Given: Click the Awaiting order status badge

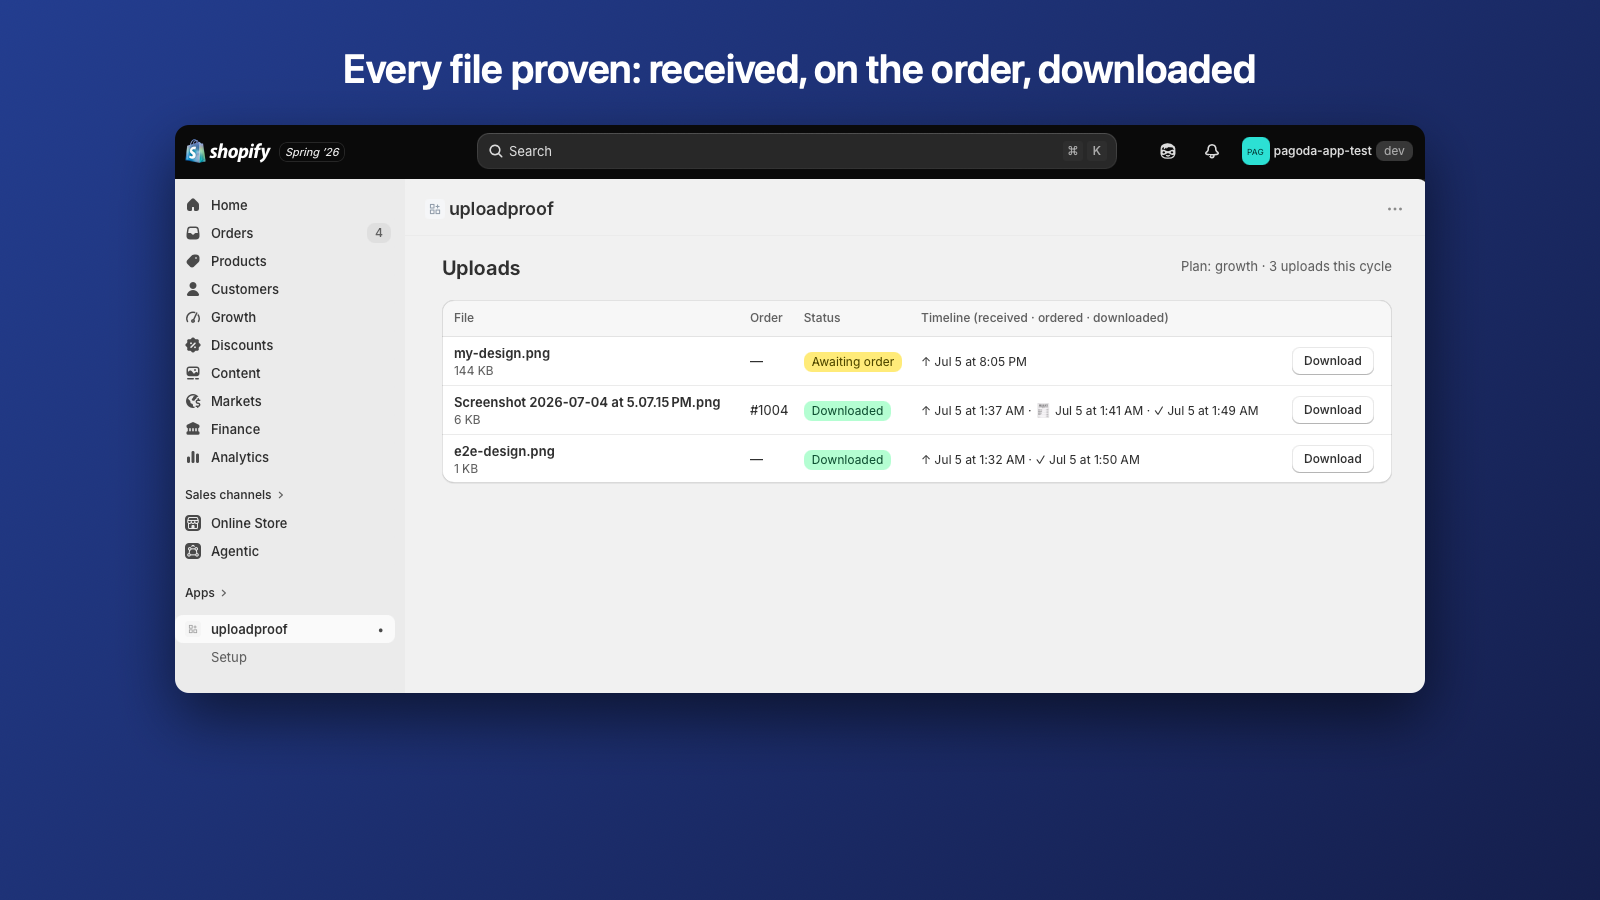Looking at the screenshot, I should 853,362.
